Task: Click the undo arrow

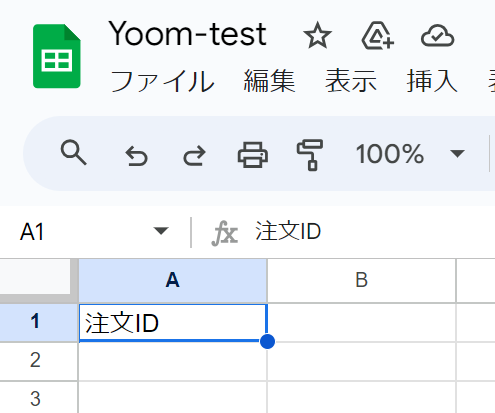Action: point(136,155)
